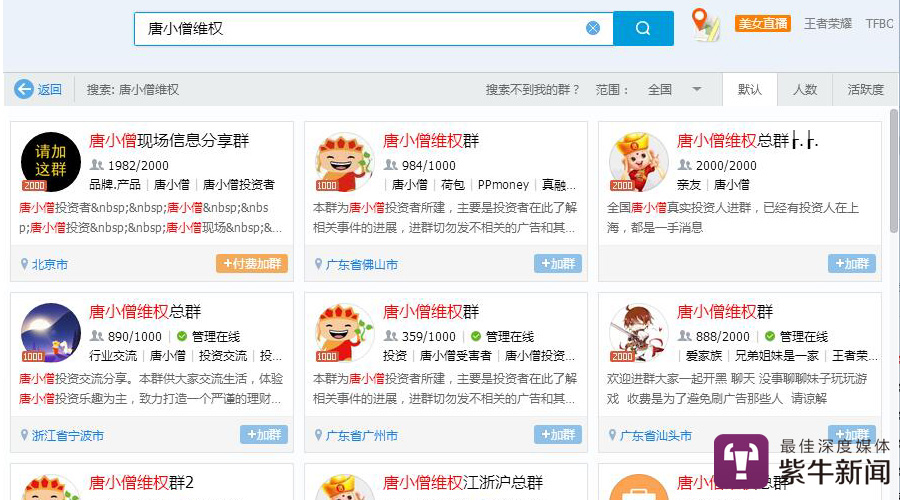Click the 浙江省宁波市 location link
This screenshot has width=900, height=500.
pyautogui.click(x=68, y=436)
